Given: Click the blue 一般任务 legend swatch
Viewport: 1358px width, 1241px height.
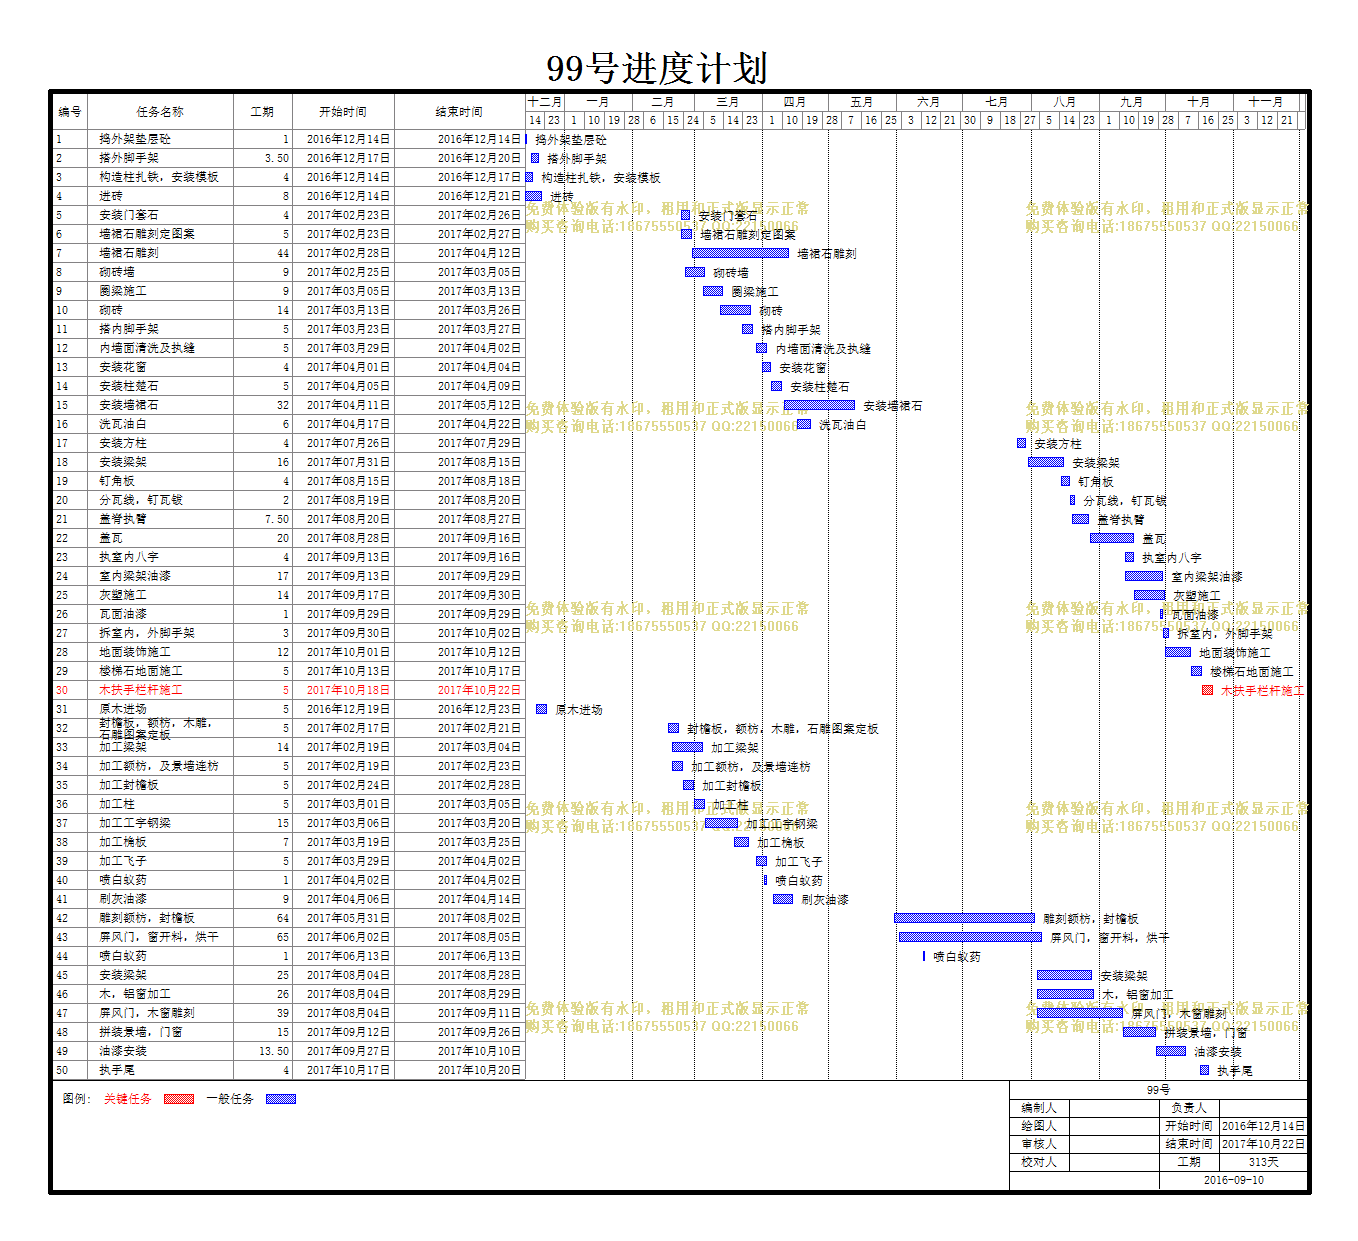Looking at the screenshot, I should pos(281,1098).
